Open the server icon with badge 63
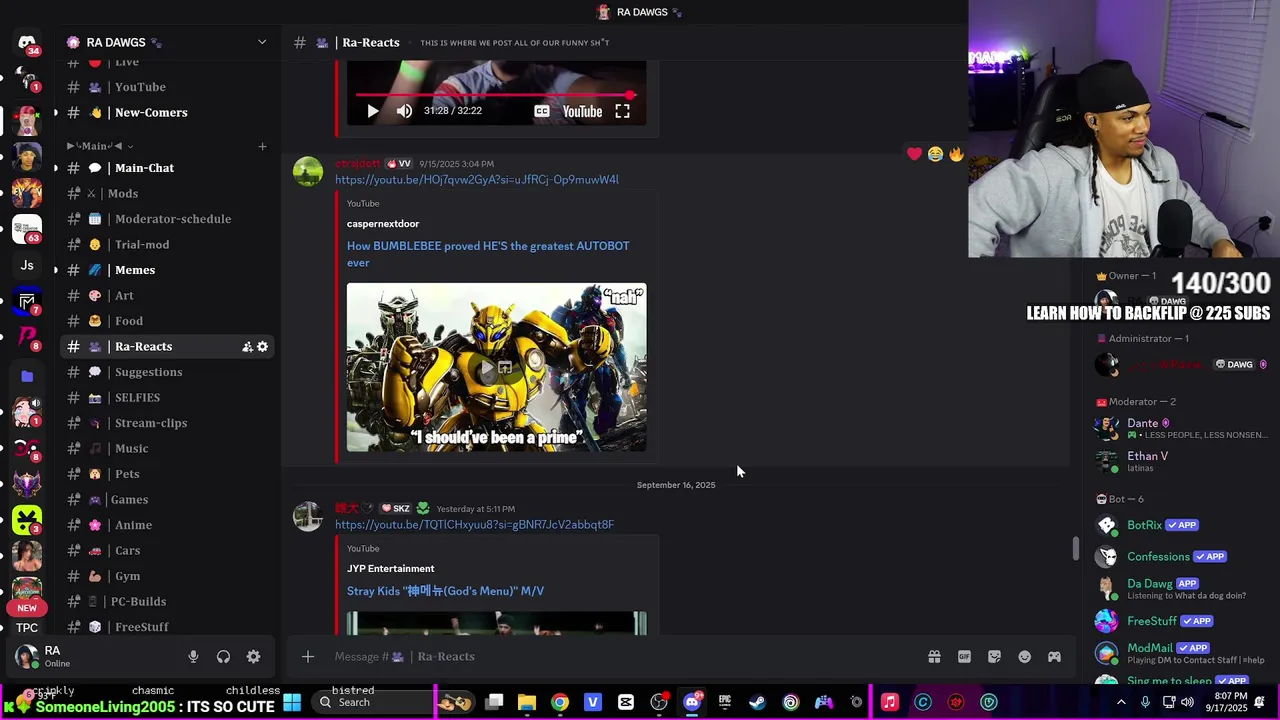This screenshot has height=720, width=1280. pyautogui.click(x=27, y=229)
